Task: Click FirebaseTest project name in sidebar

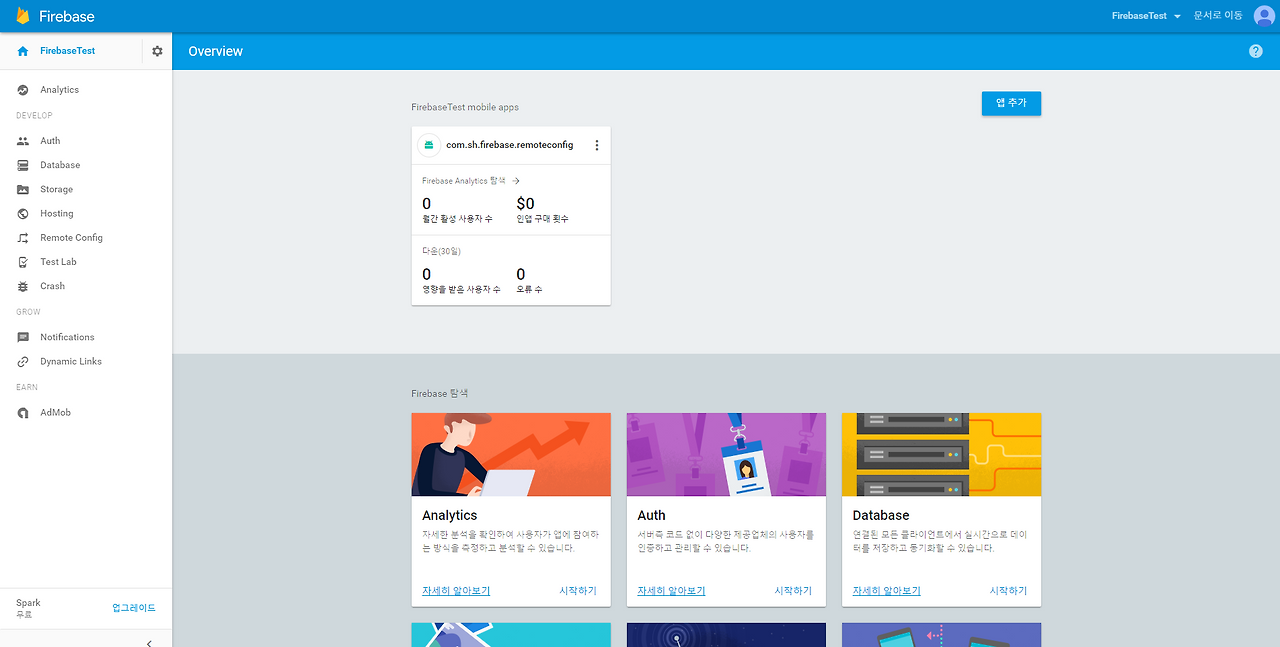Action: pos(68,51)
